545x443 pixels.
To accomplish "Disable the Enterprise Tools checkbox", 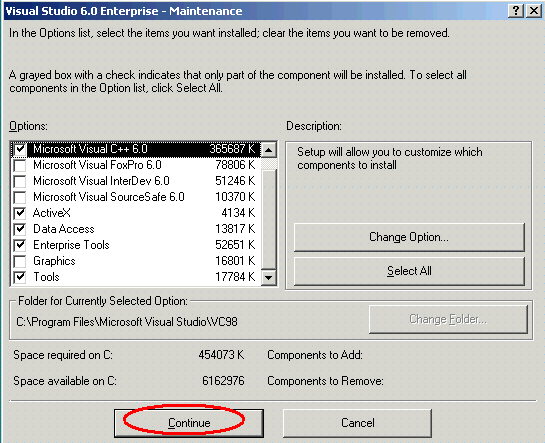I will click(x=20, y=245).
